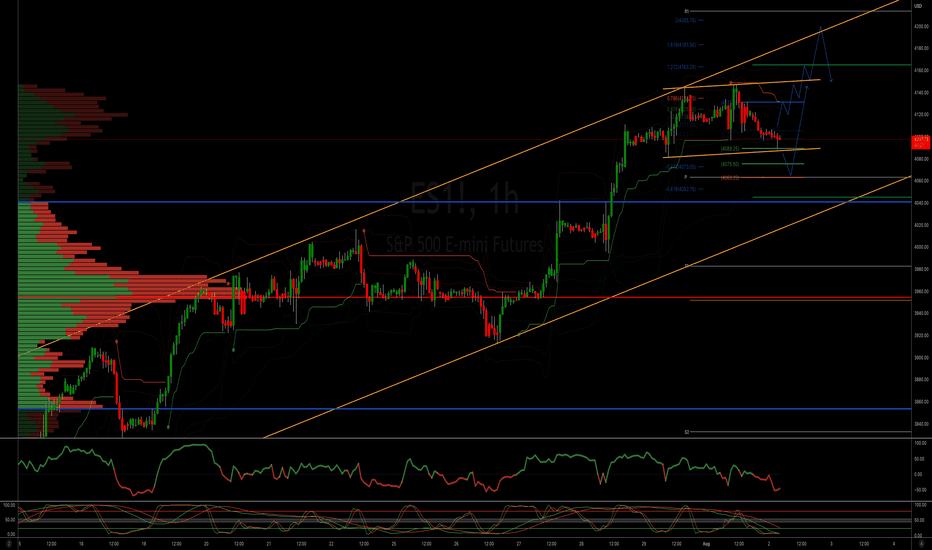Screen dimensions: 932x550
Task: Click the round icon left of the time axis
Action: coord(9,543)
